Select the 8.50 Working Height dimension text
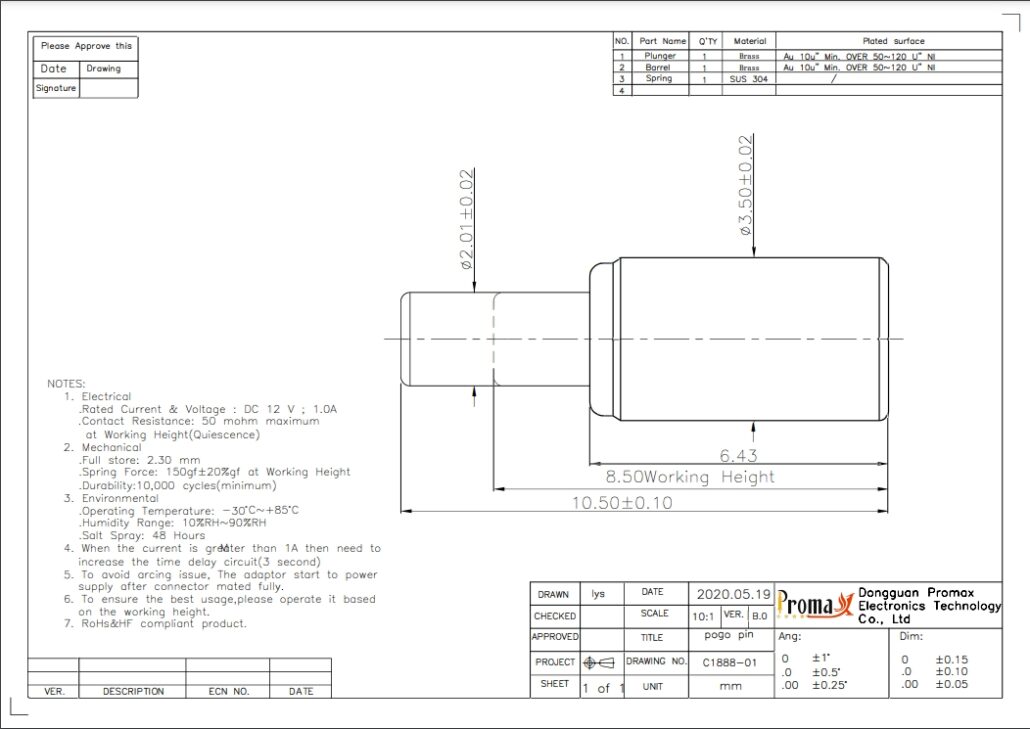The width and height of the screenshot is (1030, 729). (x=690, y=477)
